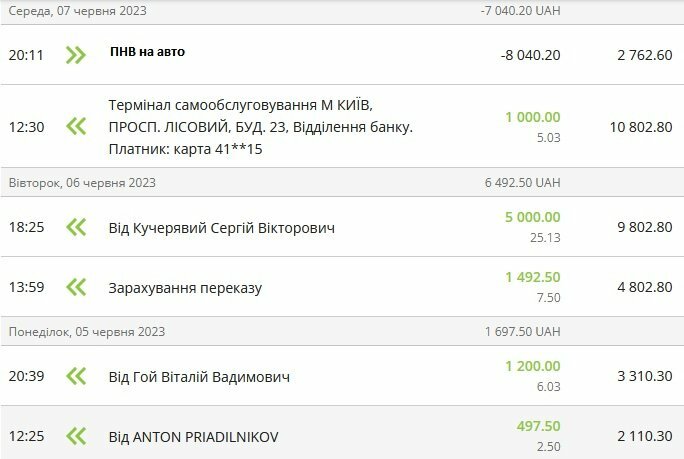Select the Вівторок, 06 червня 2023 date header
The width and height of the screenshot is (684, 459).
(x=82, y=182)
